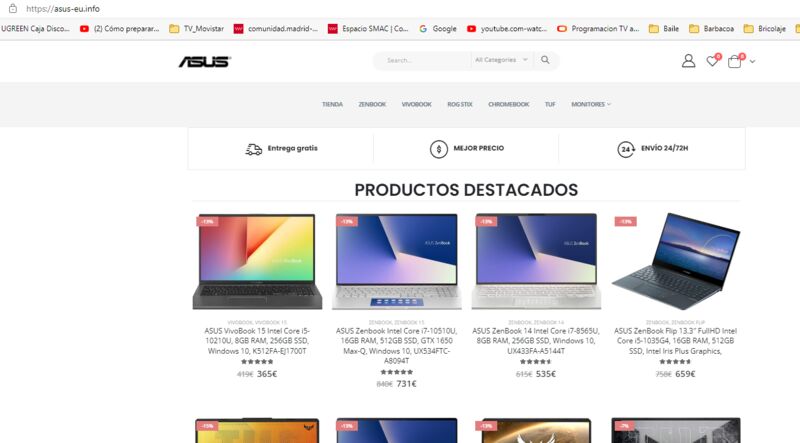The width and height of the screenshot is (800, 443).
Task: Click the Envío 24/72H clock icon
Action: pos(626,149)
